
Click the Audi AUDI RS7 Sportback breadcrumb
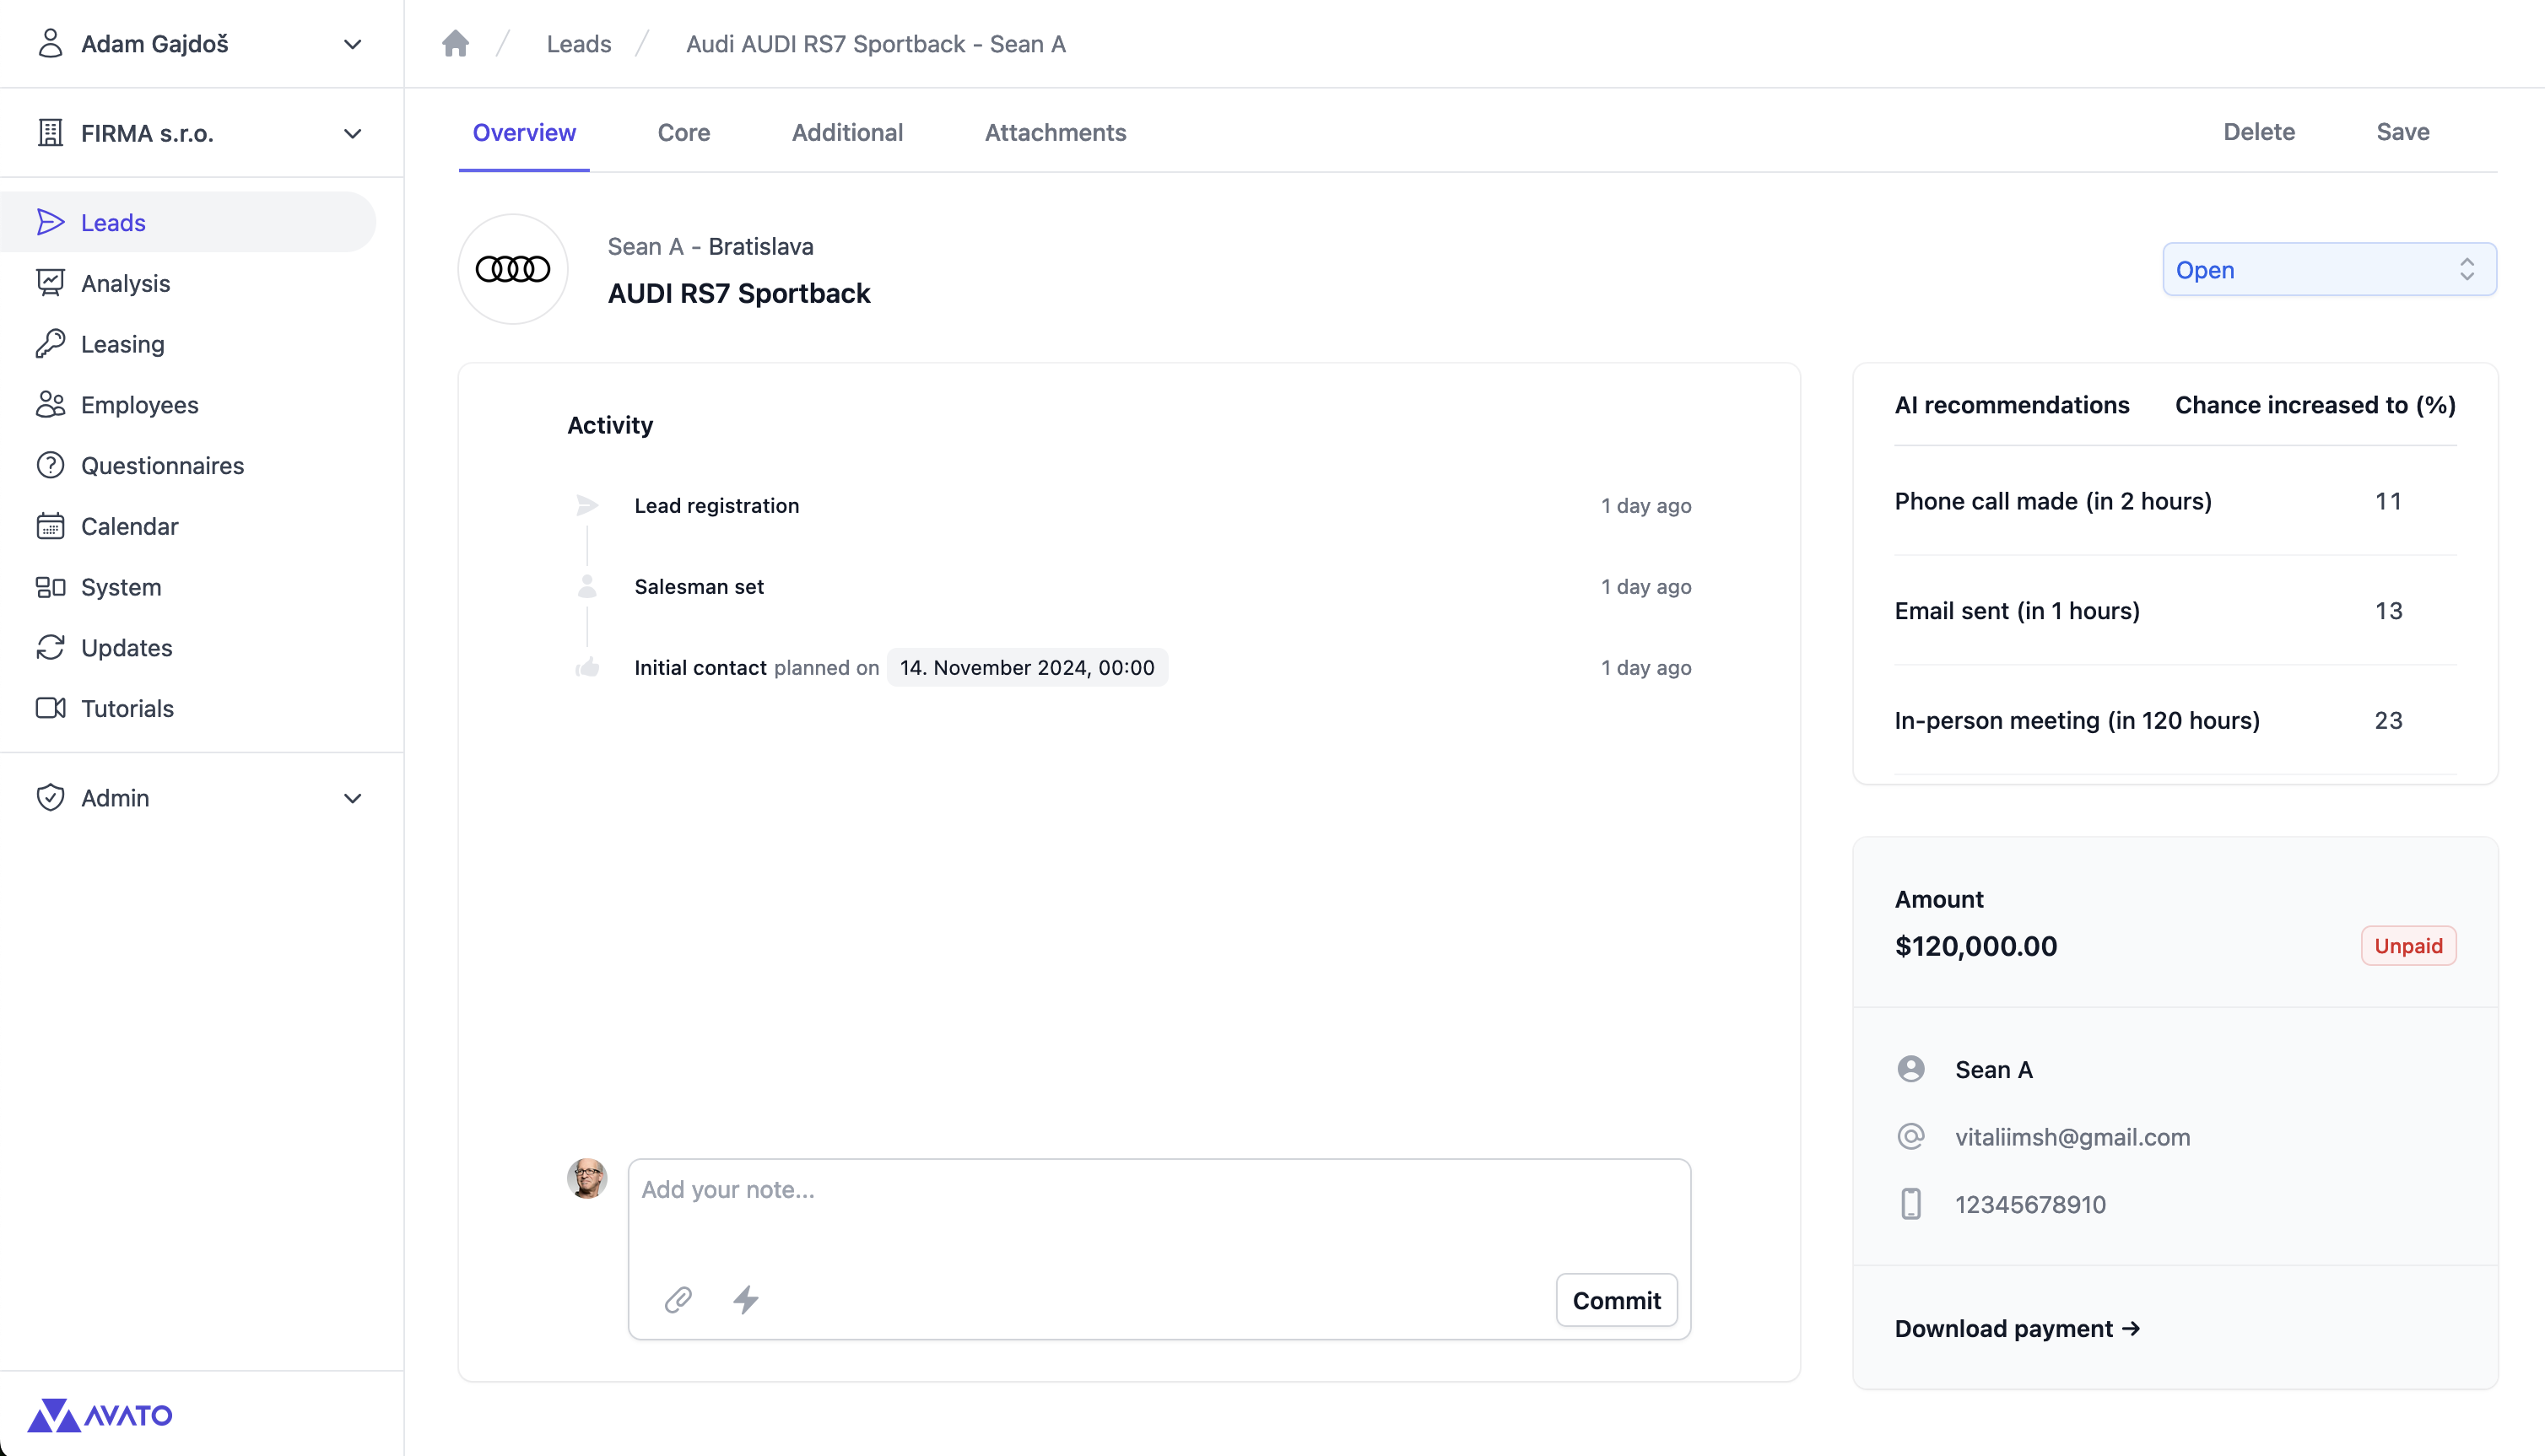pyautogui.click(x=876, y=44)
